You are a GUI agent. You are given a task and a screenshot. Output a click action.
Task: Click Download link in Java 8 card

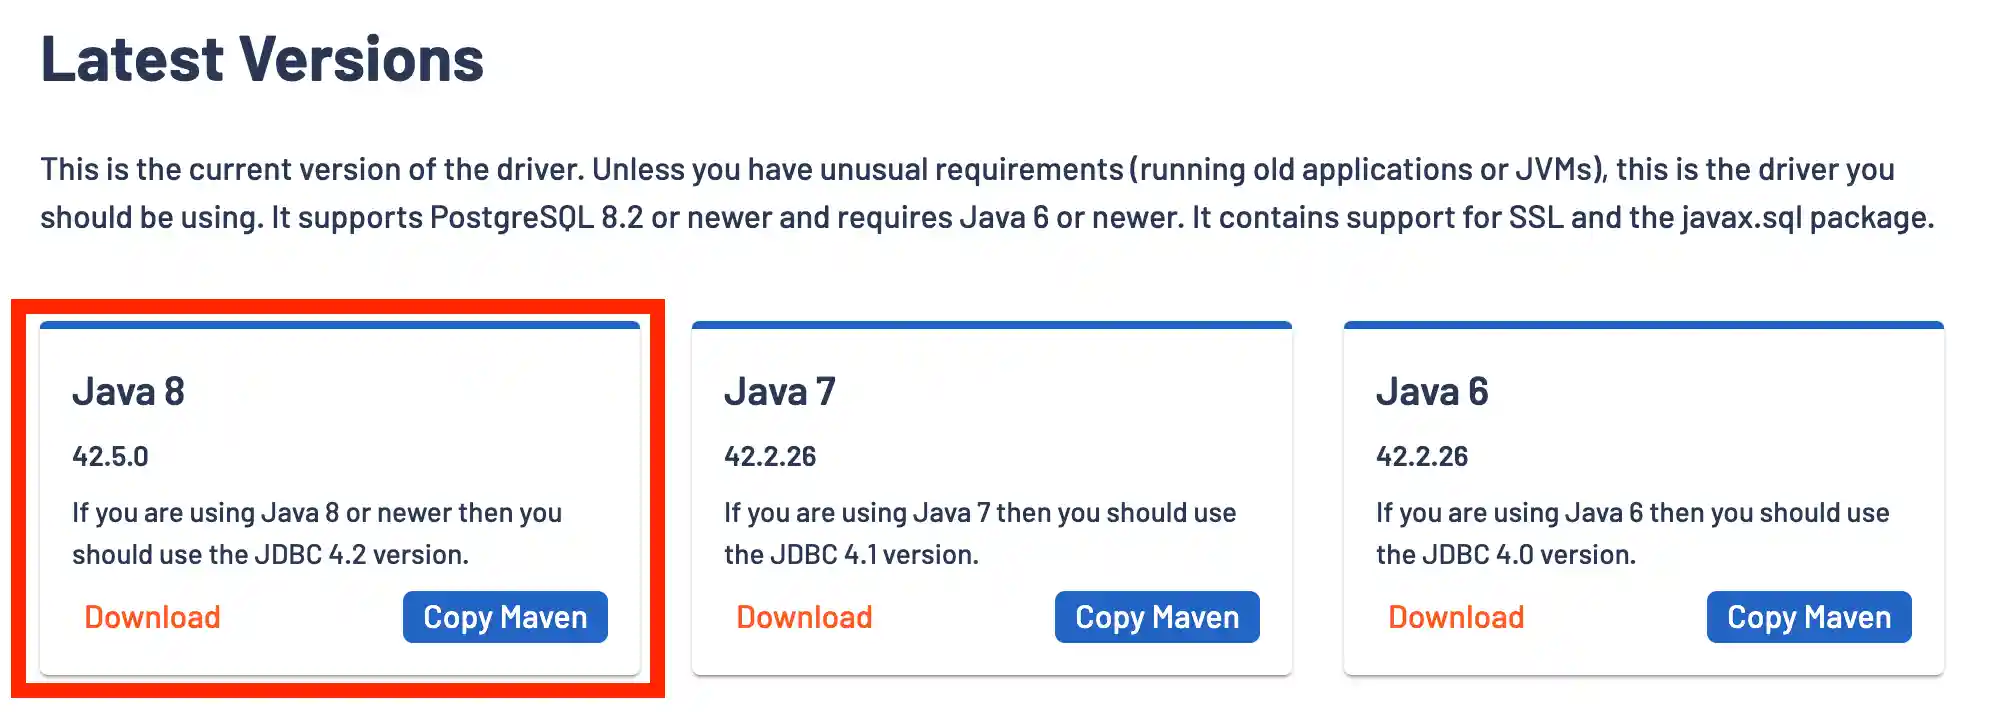[x=152, y=617]
